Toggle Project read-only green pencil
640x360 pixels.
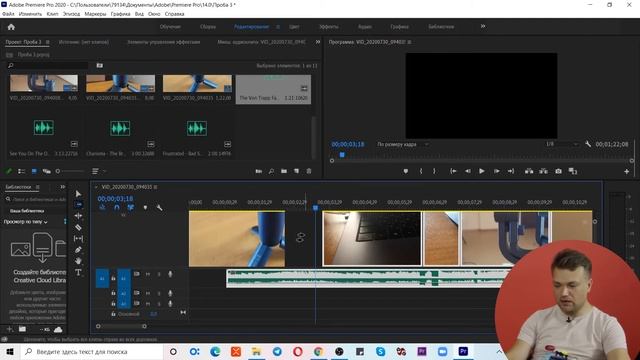(x=9, y=171)
